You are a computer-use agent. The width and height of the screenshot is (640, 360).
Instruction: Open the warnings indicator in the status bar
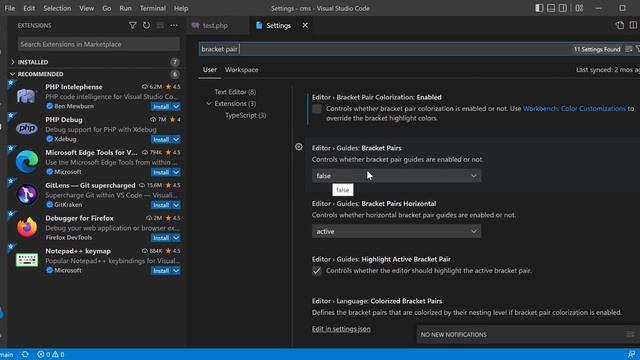58,354
